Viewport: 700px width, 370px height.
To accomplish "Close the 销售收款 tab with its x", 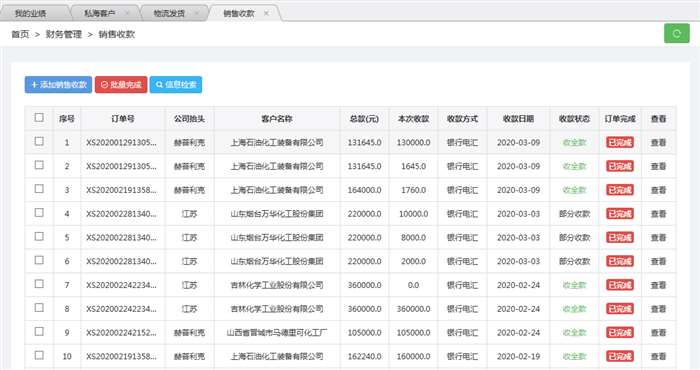I will (267, 13).
